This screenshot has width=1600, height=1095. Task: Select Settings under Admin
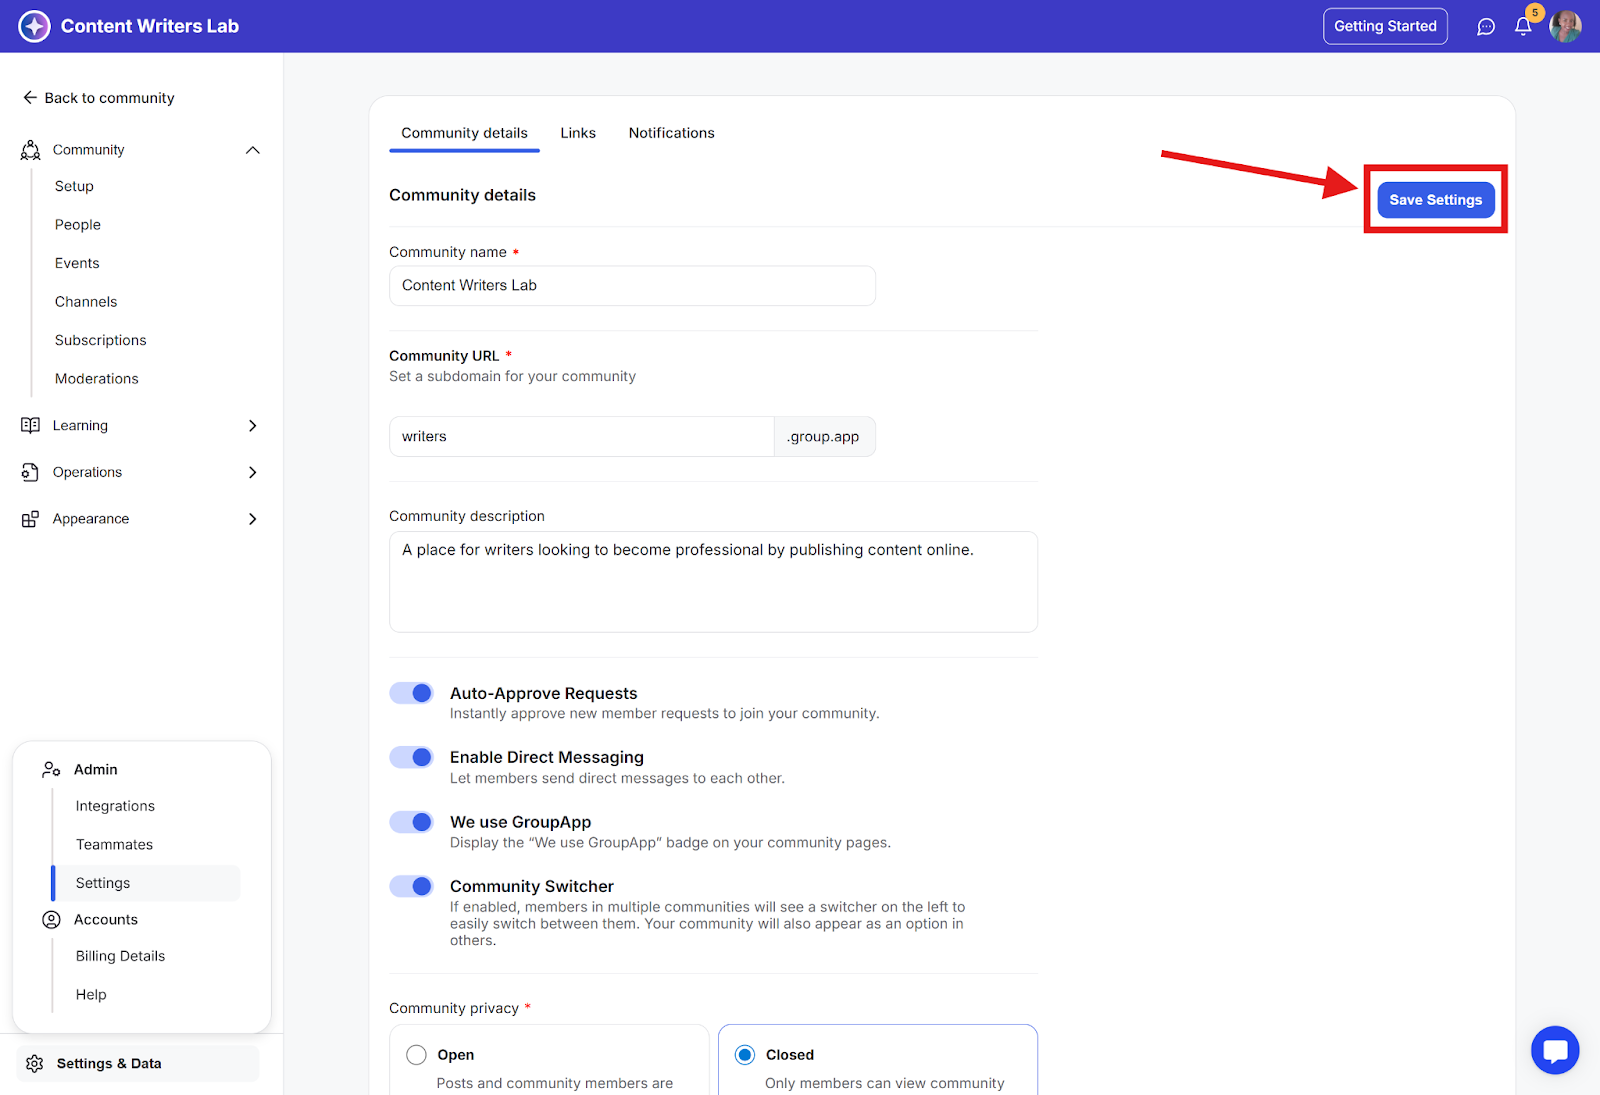pos(146,883)
